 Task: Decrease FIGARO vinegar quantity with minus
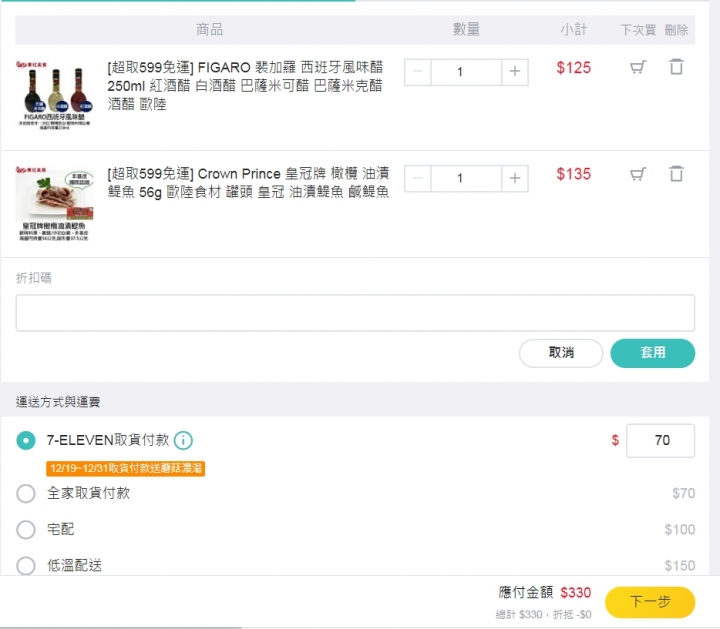coord(418,72)
